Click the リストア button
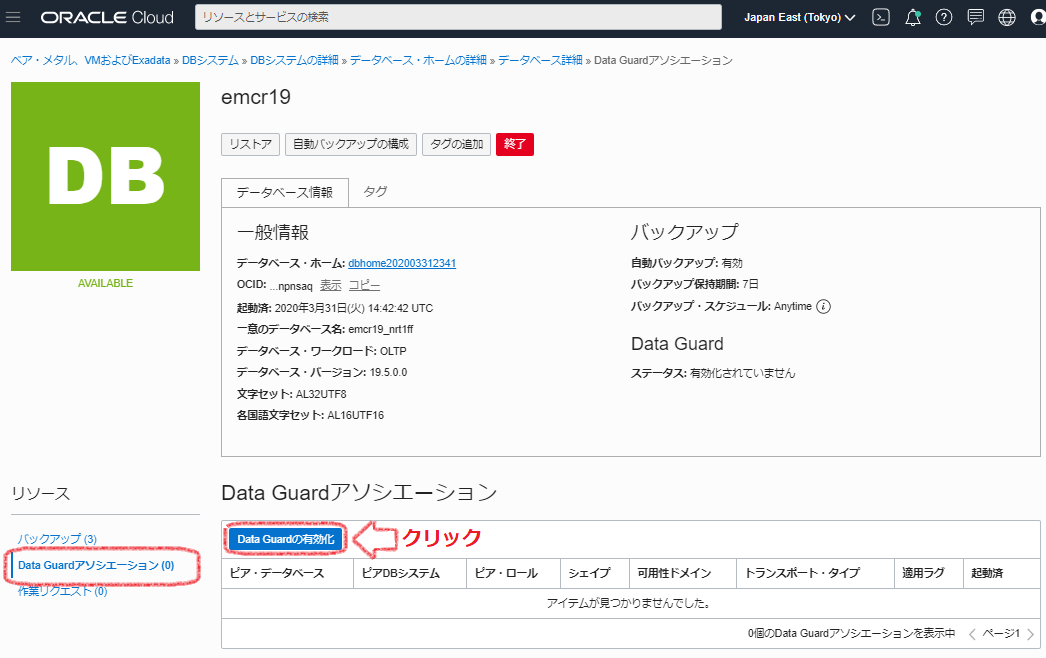Image resolution: width=1046 pixels, height=658 pixels. click(250, 144)
